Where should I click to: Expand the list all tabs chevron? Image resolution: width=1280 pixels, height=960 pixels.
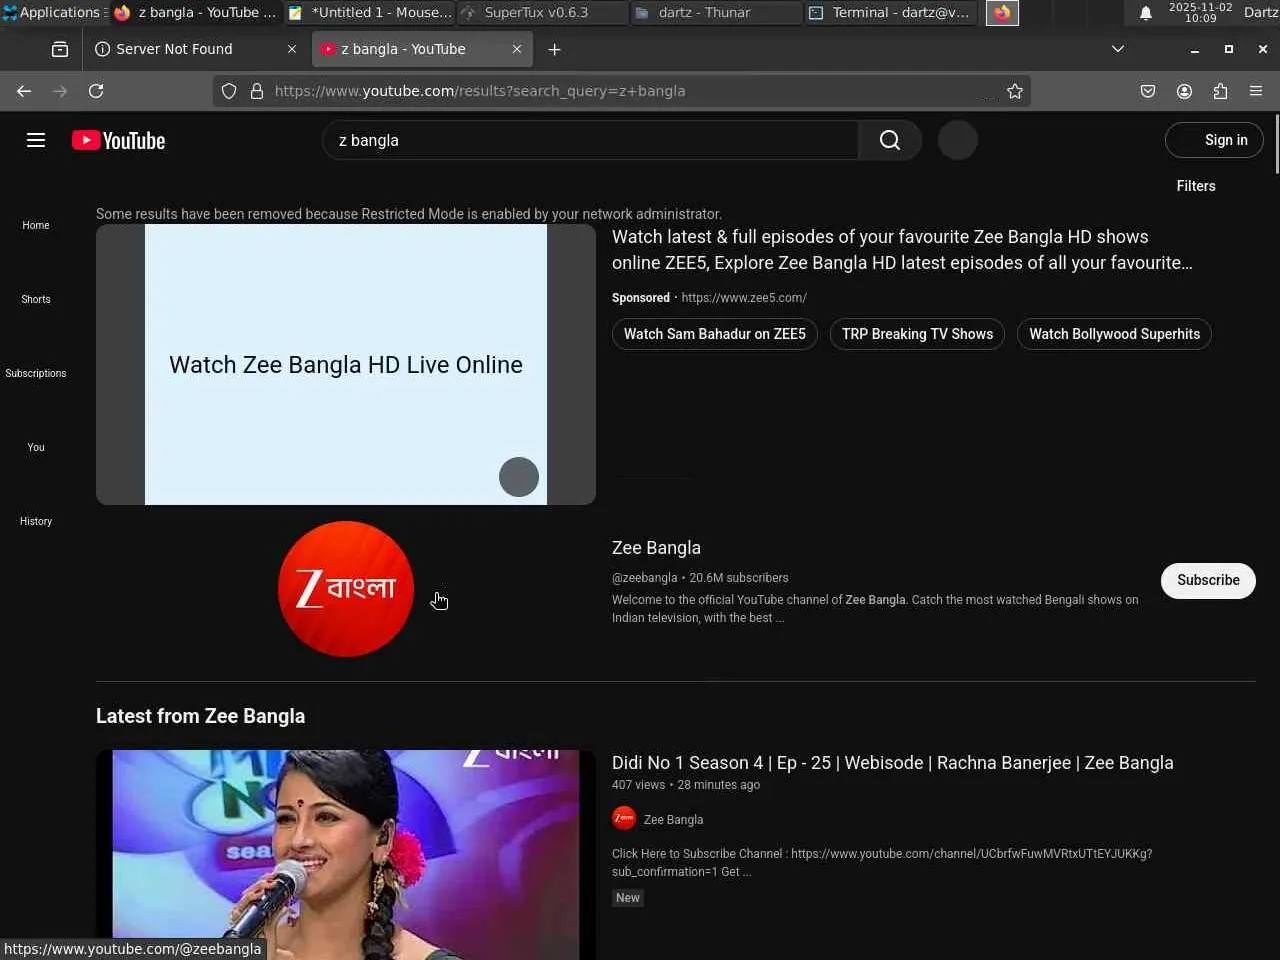click(x=1118, y=49)
